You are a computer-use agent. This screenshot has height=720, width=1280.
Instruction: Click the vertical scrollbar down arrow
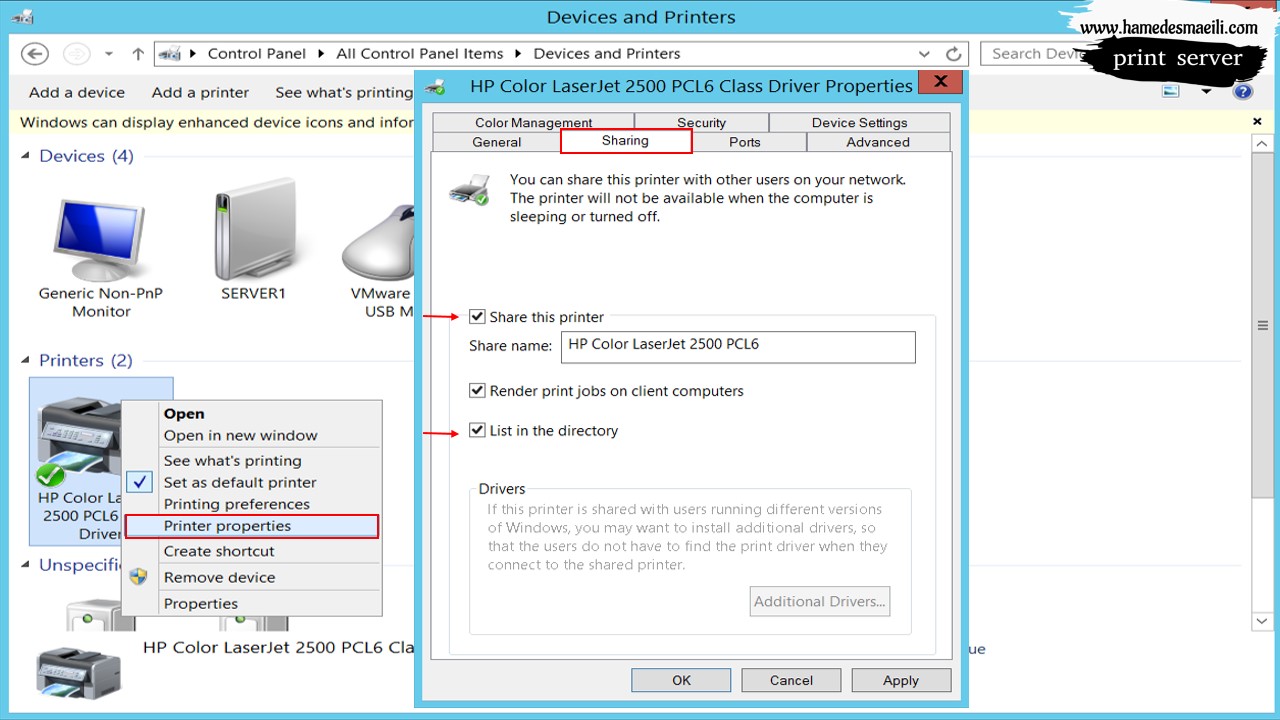point(1262,621)
